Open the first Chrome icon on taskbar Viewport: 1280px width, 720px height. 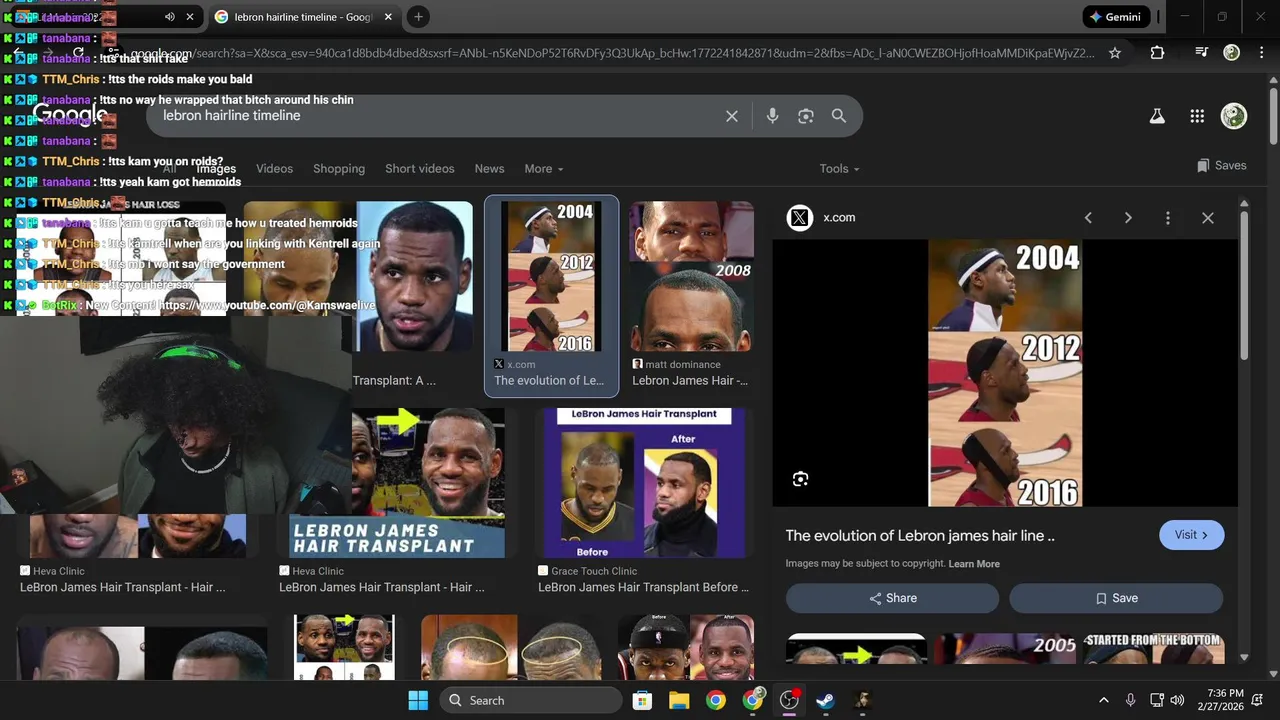[x=716, y=700]
